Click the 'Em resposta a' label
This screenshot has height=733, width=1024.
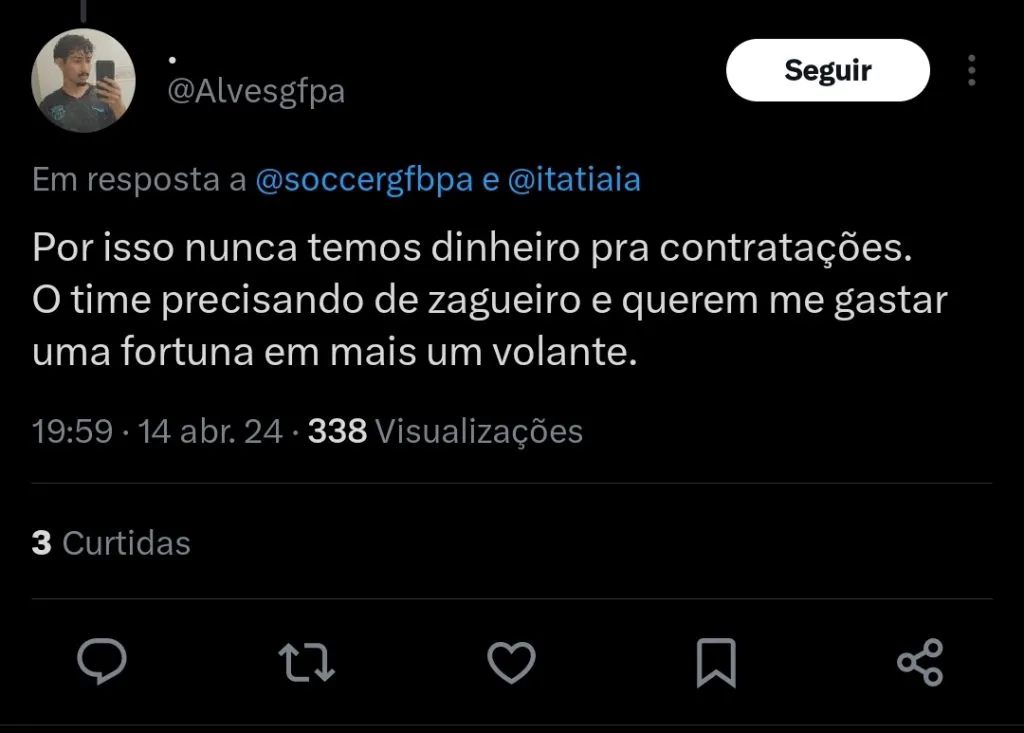[x=139, y=180]
